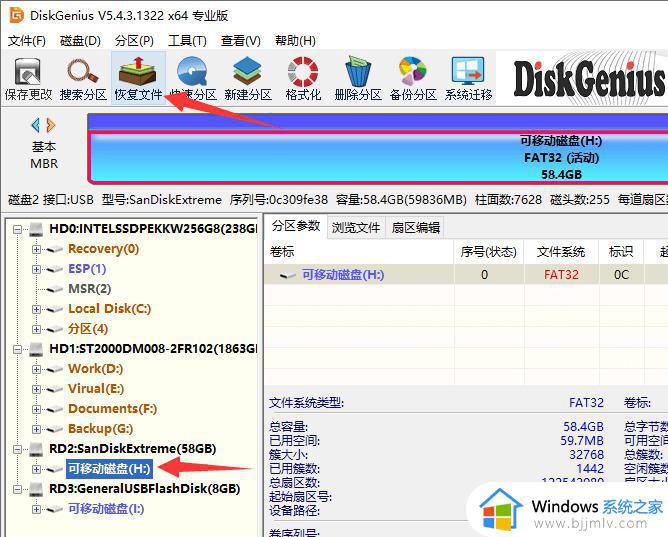
Task: Open the 文件(F) menu
Action: [27, 40]
